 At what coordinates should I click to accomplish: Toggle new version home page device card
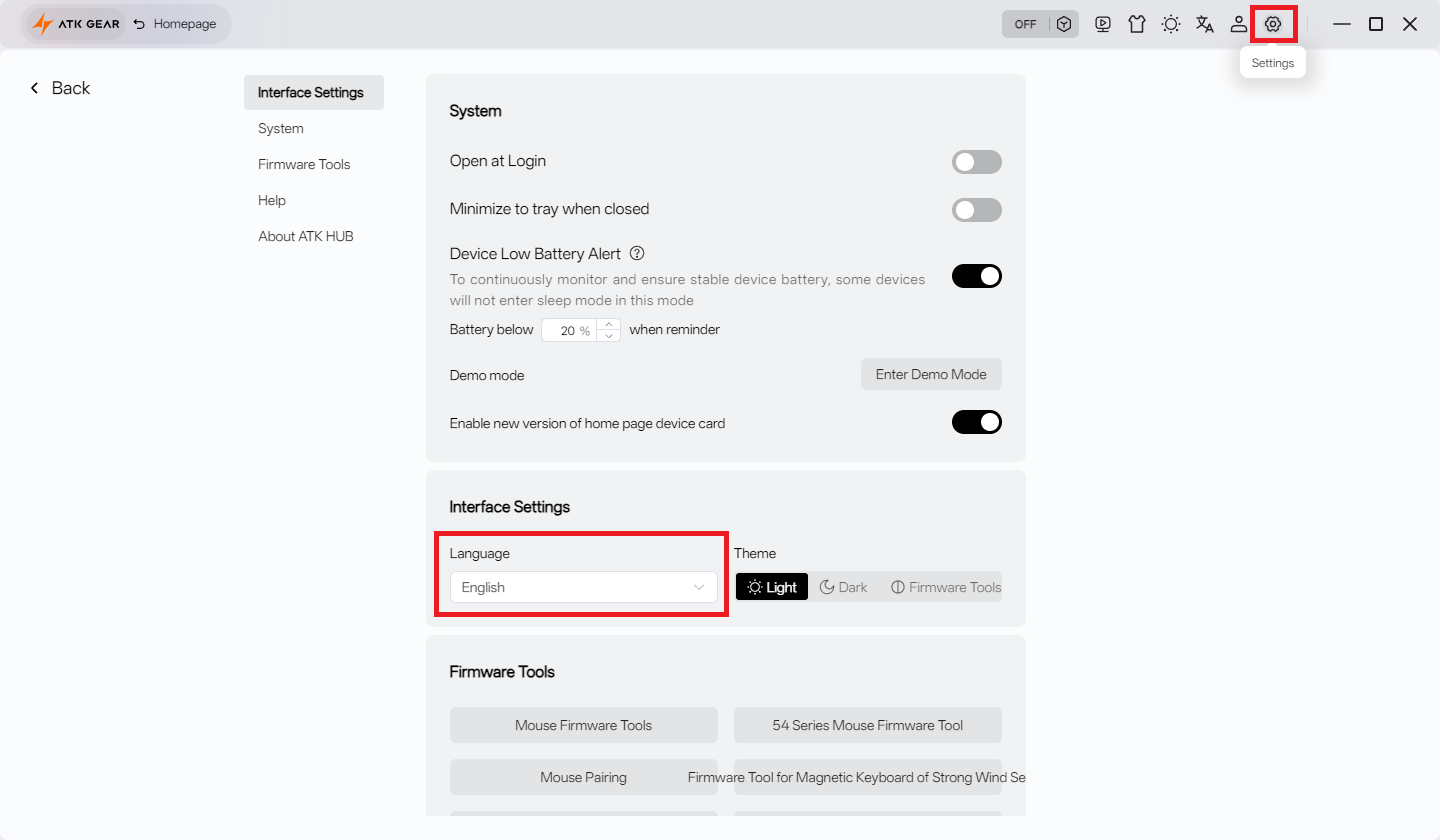[977, 422]
